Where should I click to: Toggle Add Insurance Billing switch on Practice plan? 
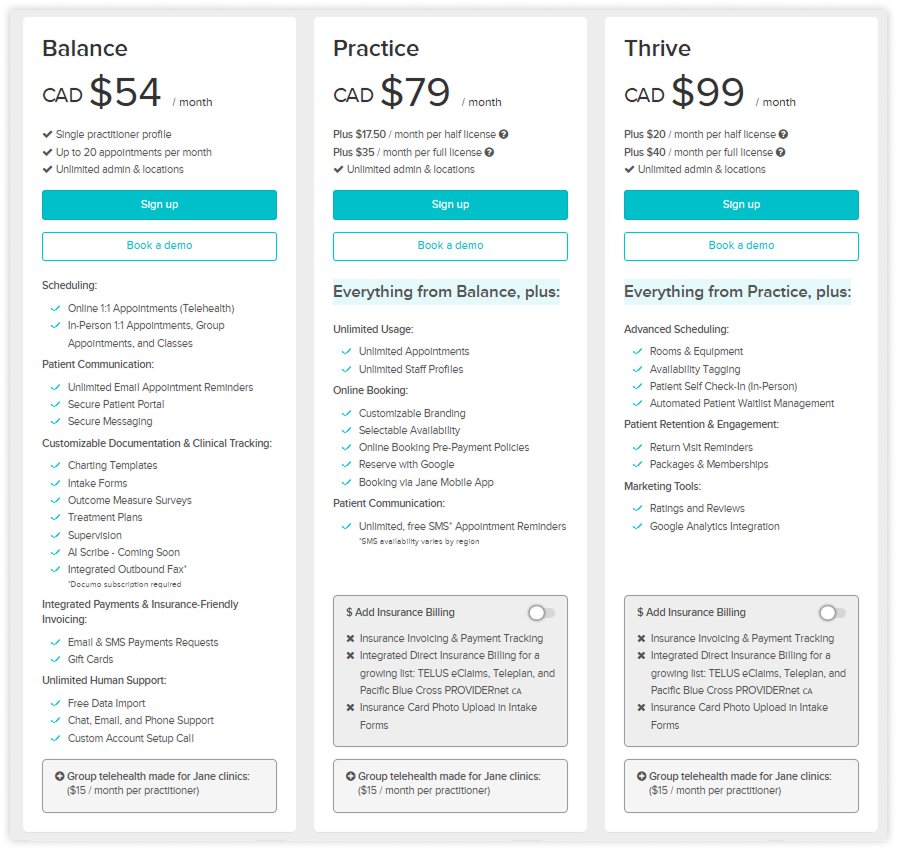(541, 612)
